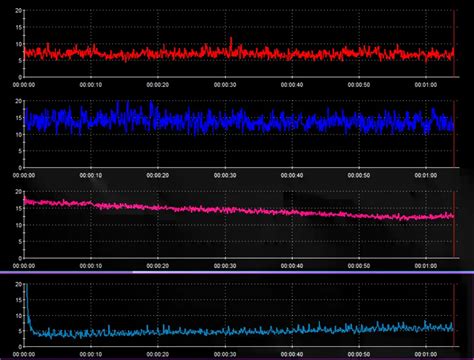Select the 00:00:40 label under cyan graph

tap(292, 354)
